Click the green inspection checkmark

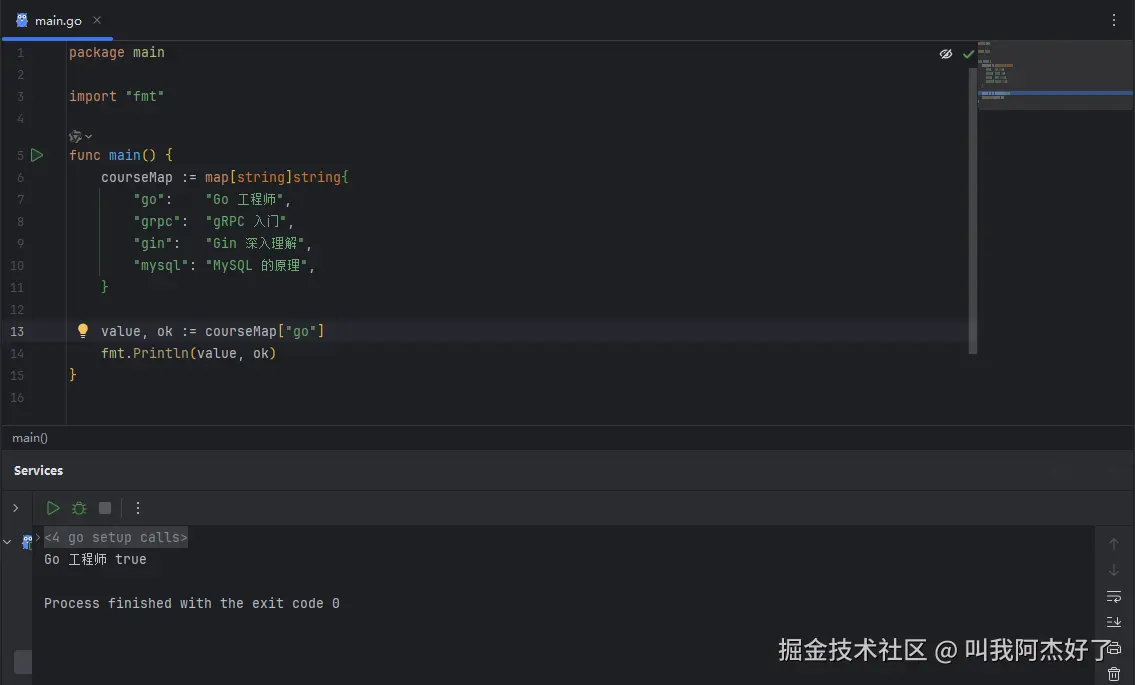pyautogui.click(x=968, y=54)
